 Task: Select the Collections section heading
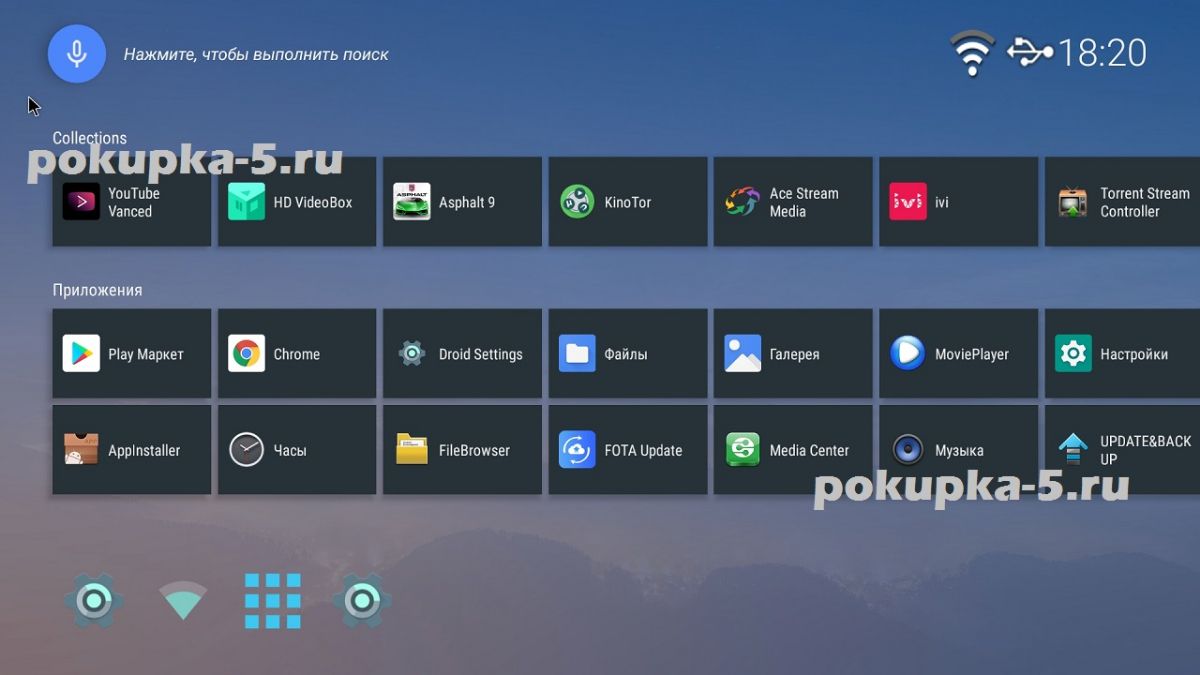90,138
